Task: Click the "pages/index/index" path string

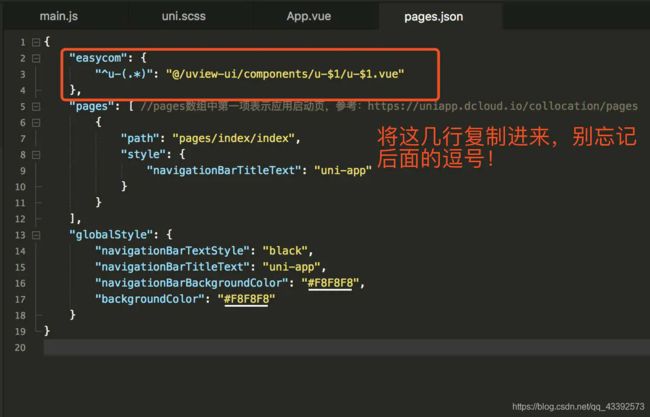Action: 235,138
